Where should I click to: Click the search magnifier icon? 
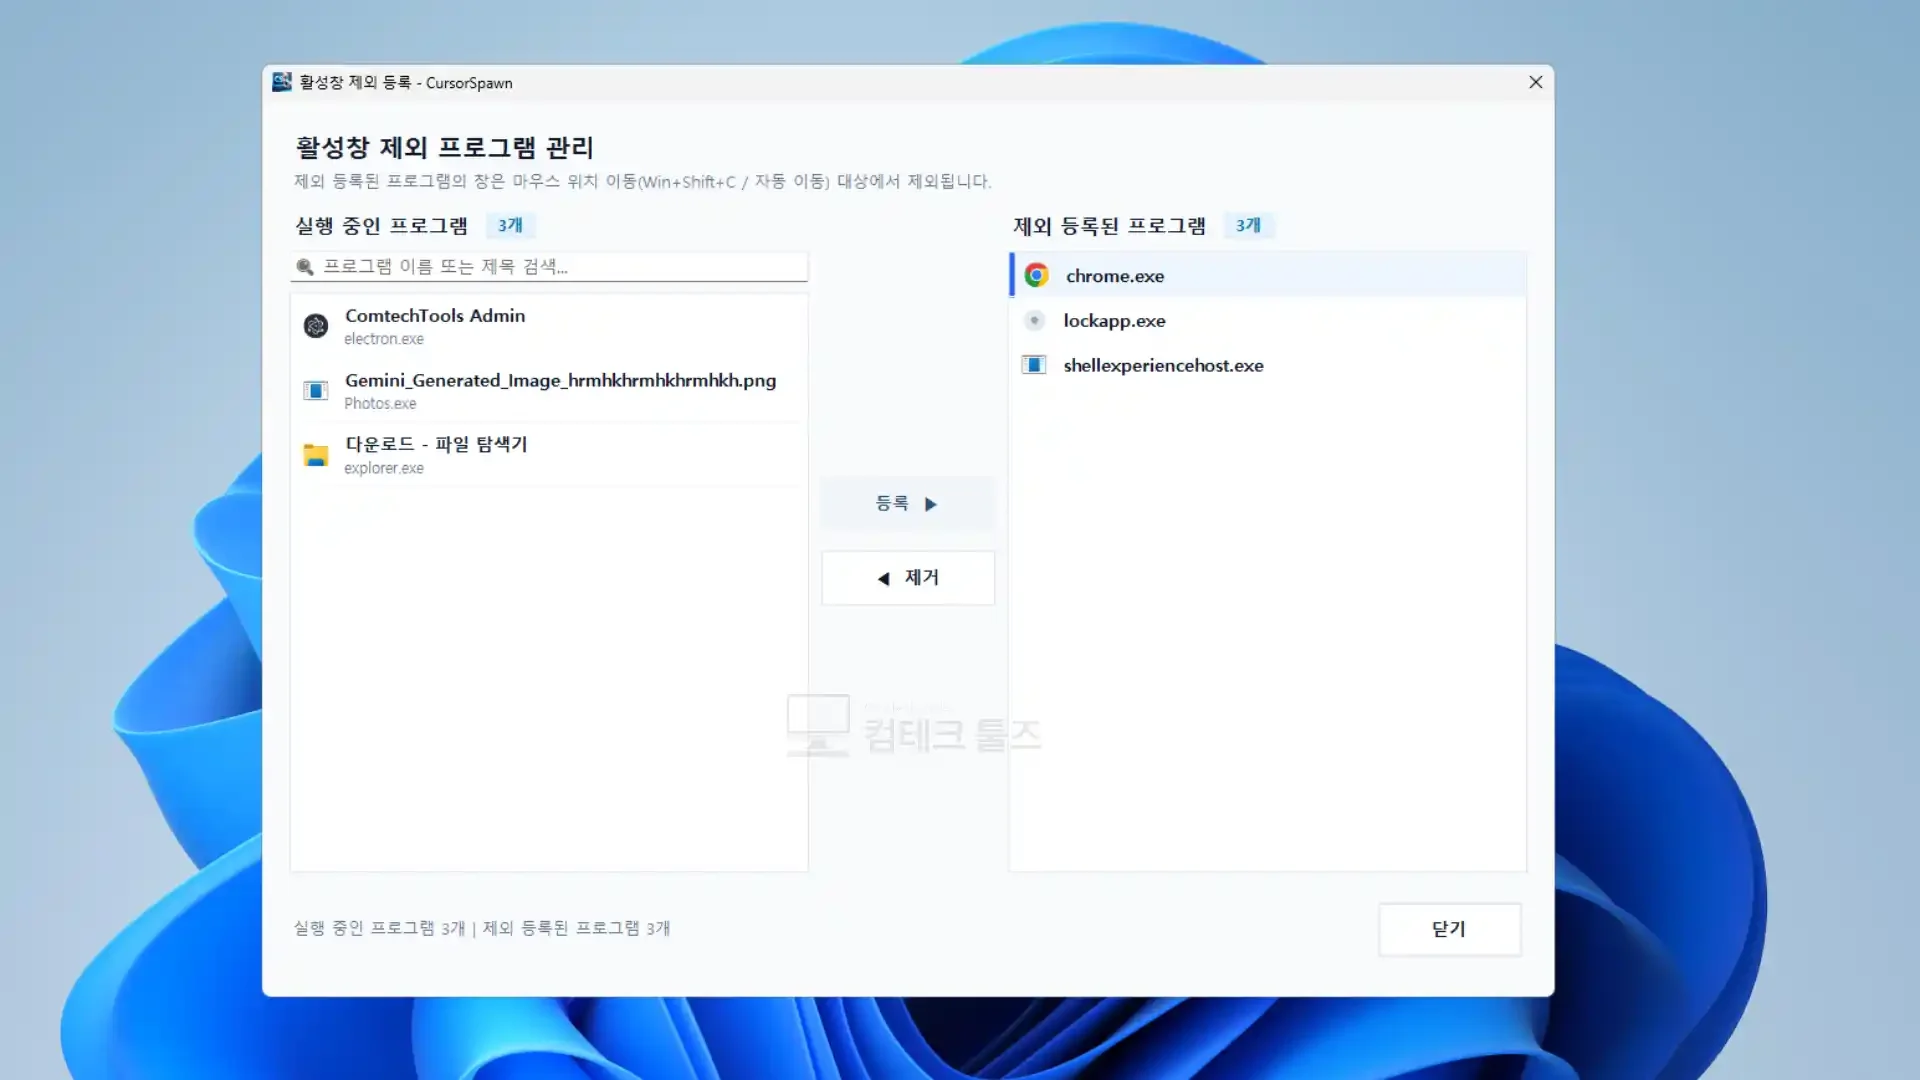coord(305,267)
